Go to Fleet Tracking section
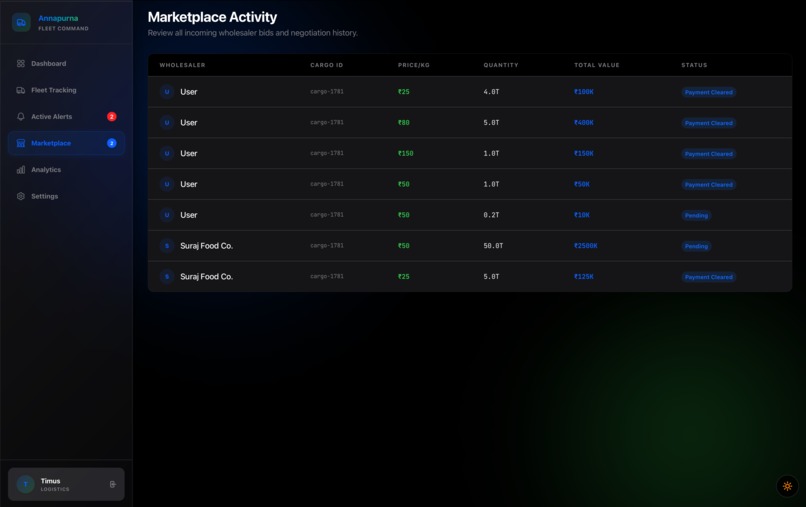Screen dimensions: 806x507 66,90
